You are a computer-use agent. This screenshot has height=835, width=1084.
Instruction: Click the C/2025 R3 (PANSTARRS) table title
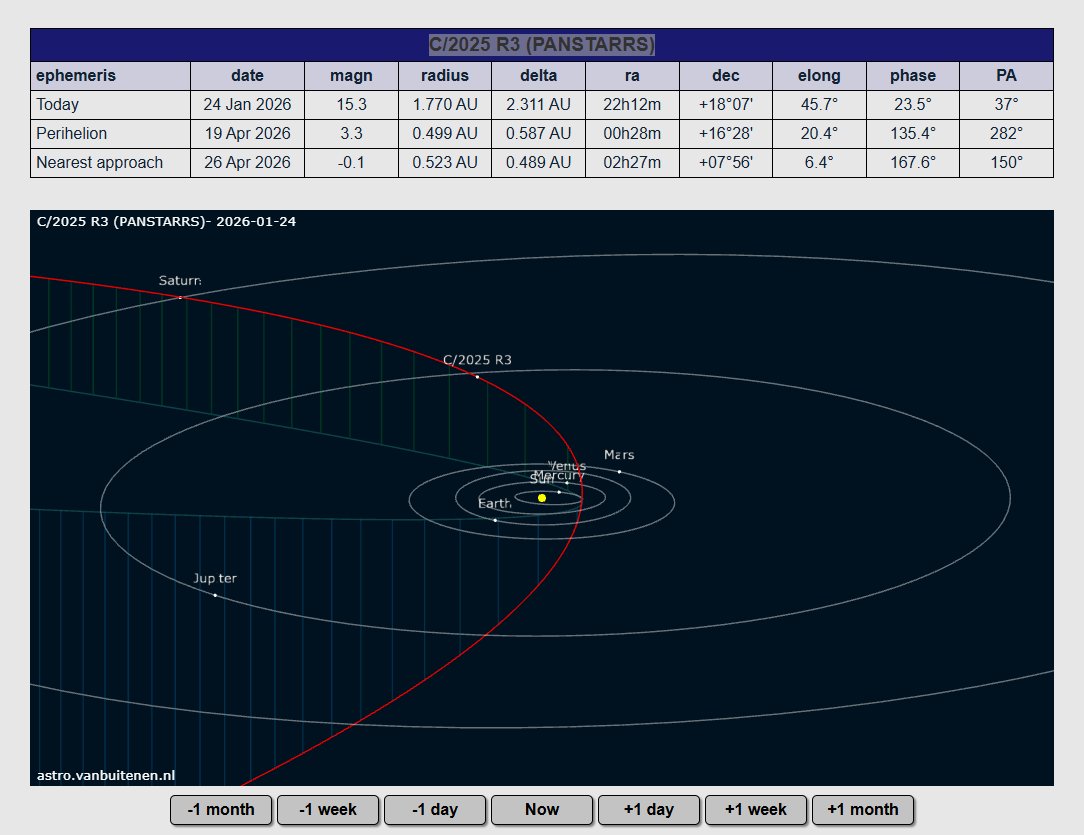(x=542, y=45)
